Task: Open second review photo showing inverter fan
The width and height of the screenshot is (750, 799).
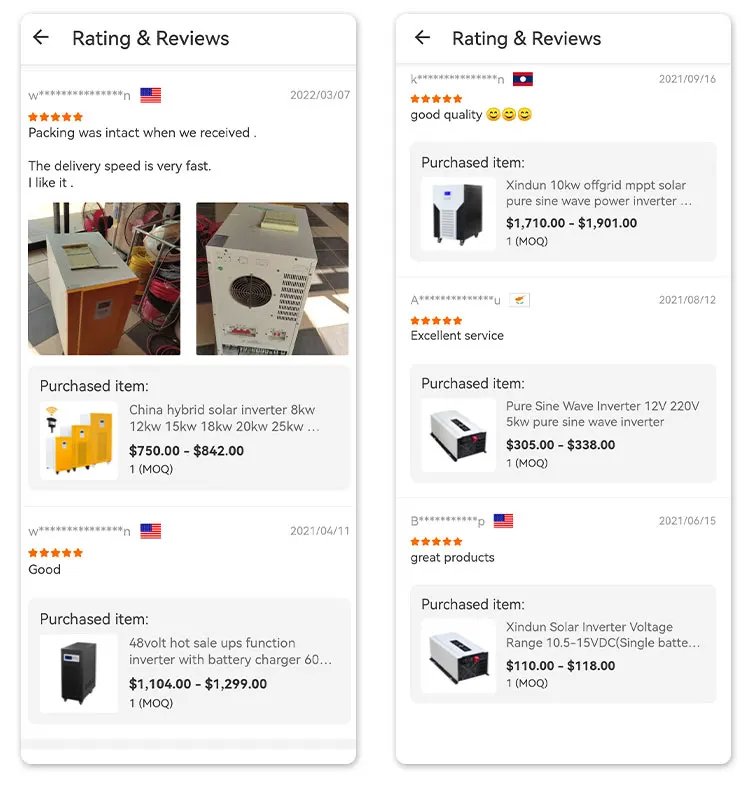Action: pos(272,279)
